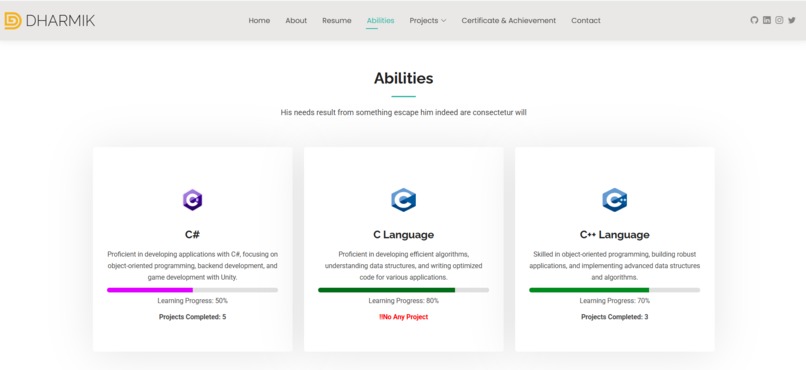Go to the Home nav link
This screenshot has width=806, height=370.
point(259,21)
